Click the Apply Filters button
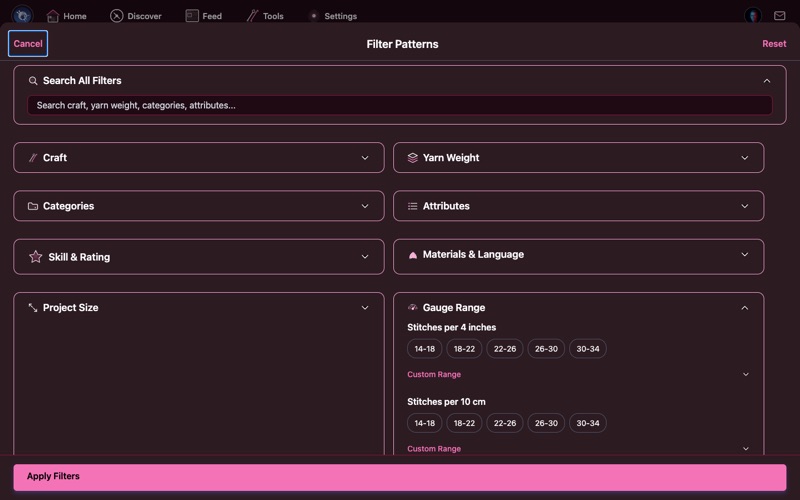 [x=400, y=477]
